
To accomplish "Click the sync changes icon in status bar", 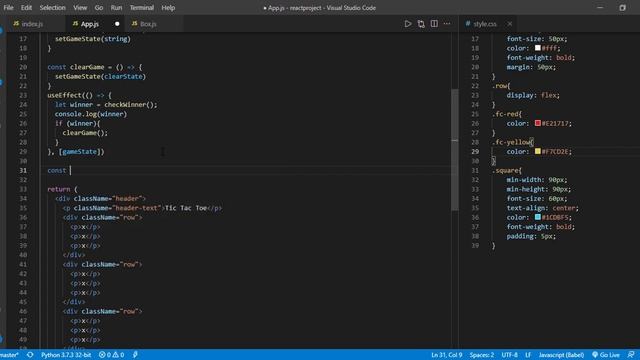I will 30,355.
